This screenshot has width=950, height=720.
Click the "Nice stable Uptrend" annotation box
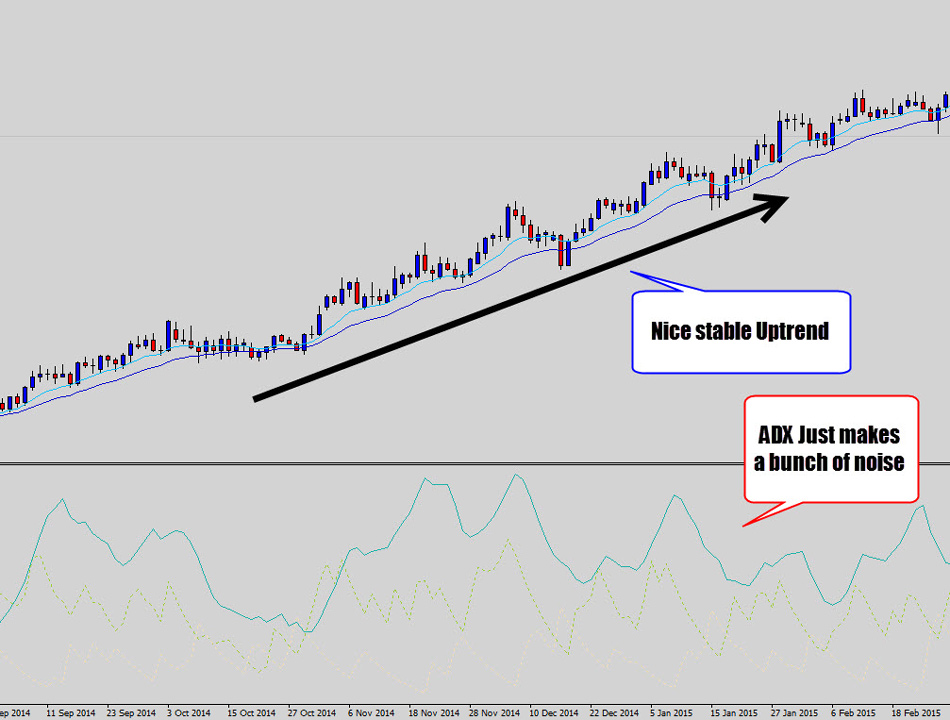[740, 332]
